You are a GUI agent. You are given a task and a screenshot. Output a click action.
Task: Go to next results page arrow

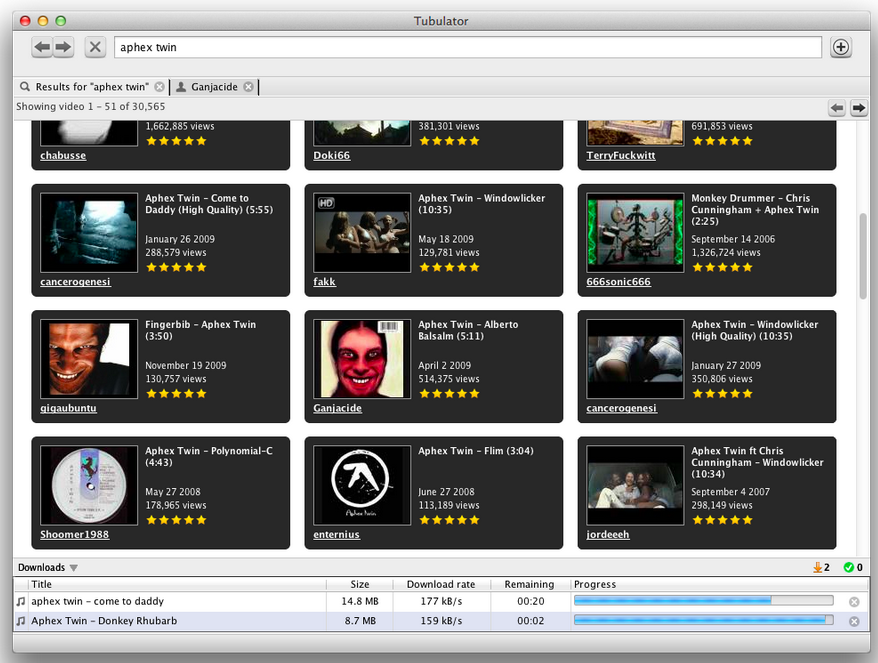858,108
